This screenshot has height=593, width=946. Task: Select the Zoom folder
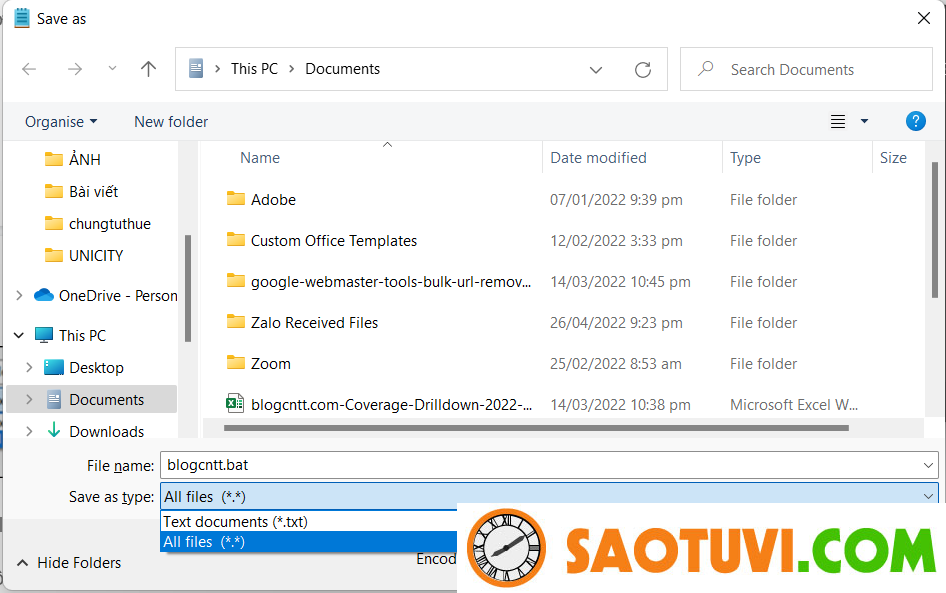coord(271,364)
